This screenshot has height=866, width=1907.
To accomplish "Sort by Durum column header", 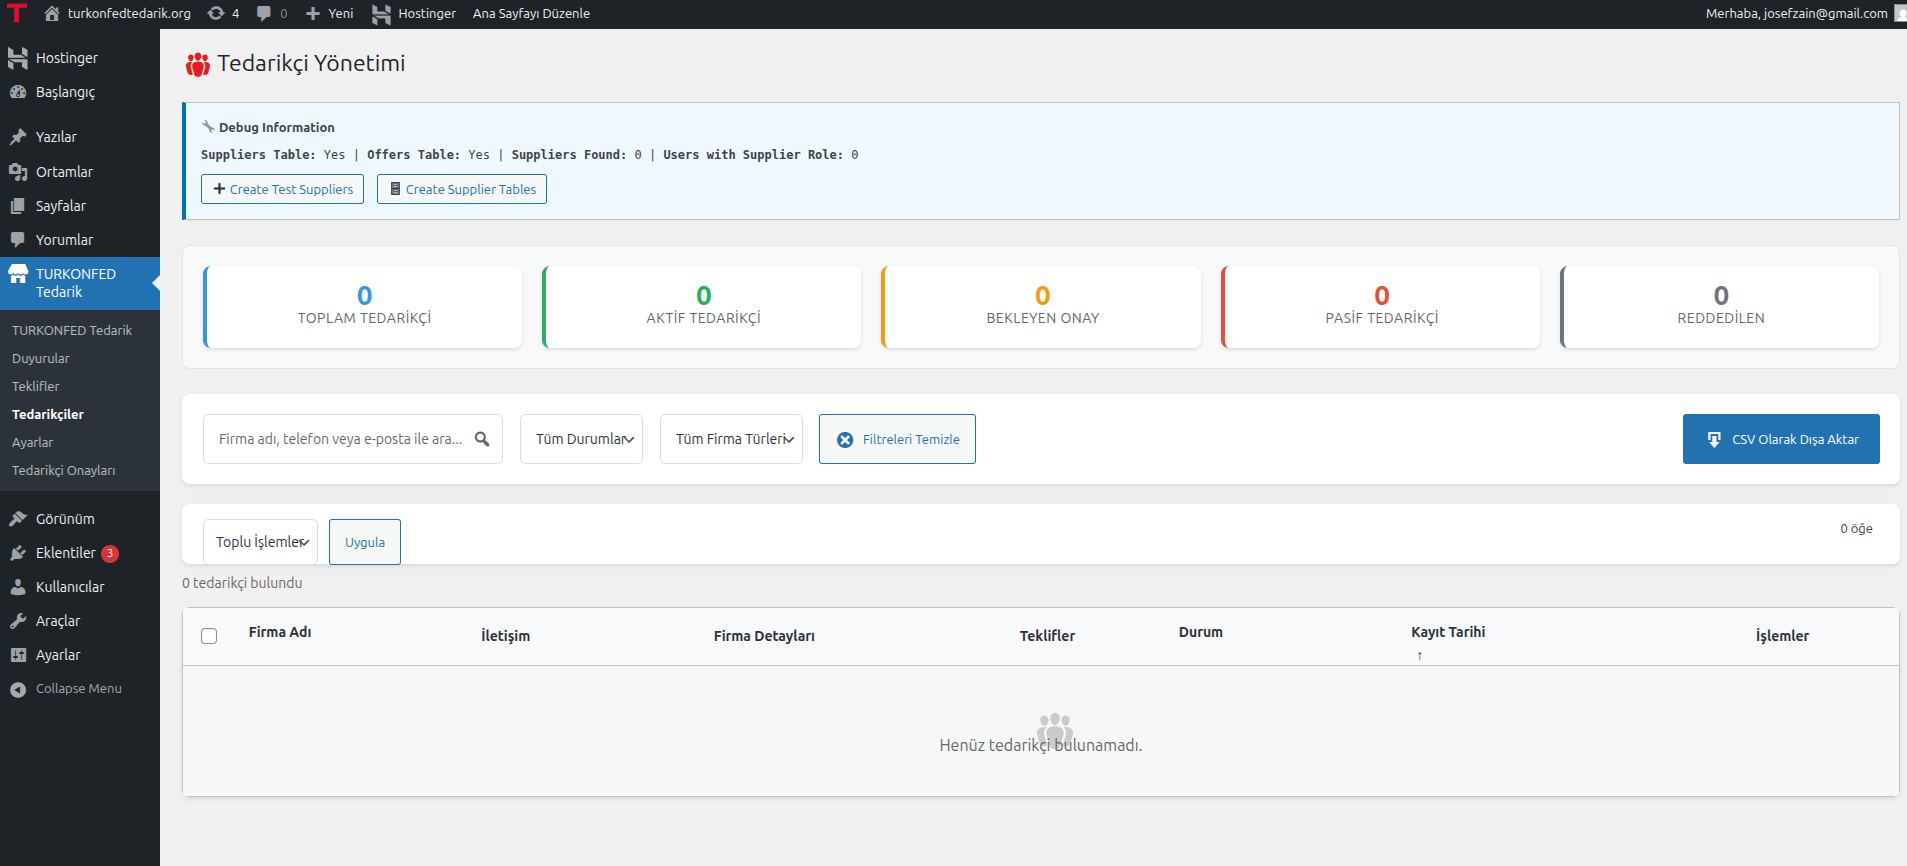I will [1200, 632].
